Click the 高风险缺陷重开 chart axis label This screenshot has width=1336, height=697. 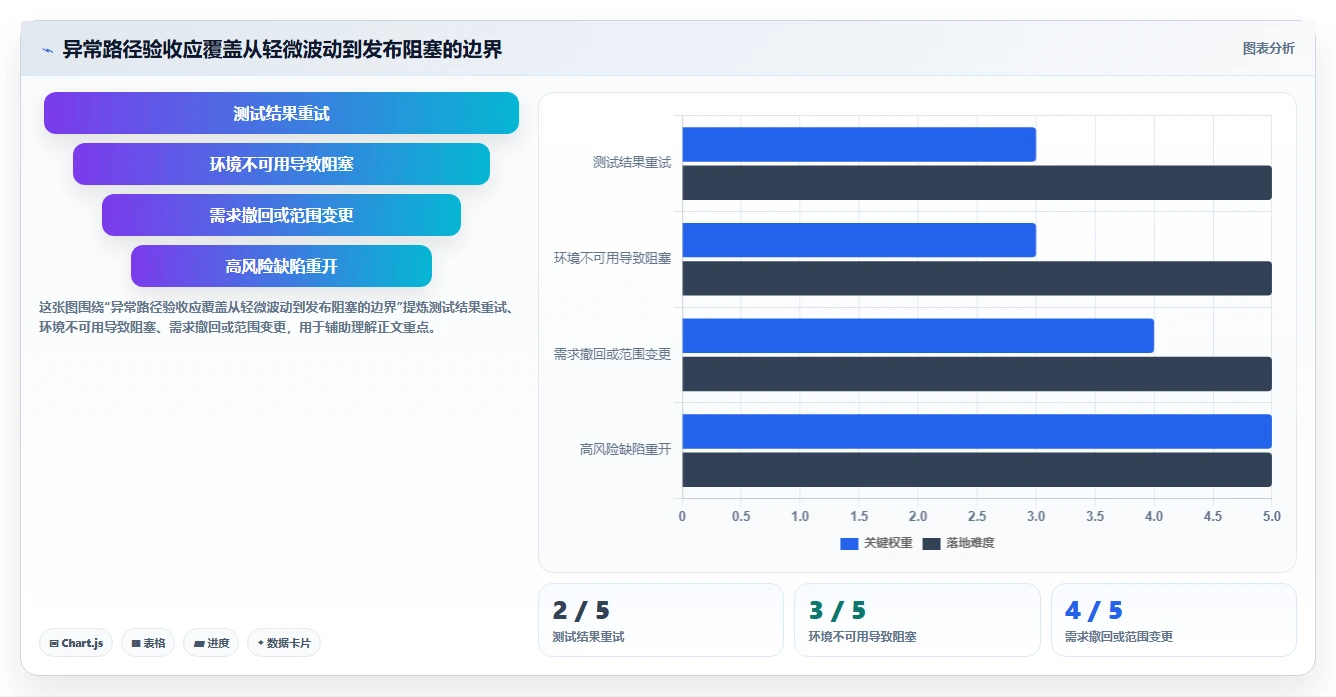pos(626,450)
